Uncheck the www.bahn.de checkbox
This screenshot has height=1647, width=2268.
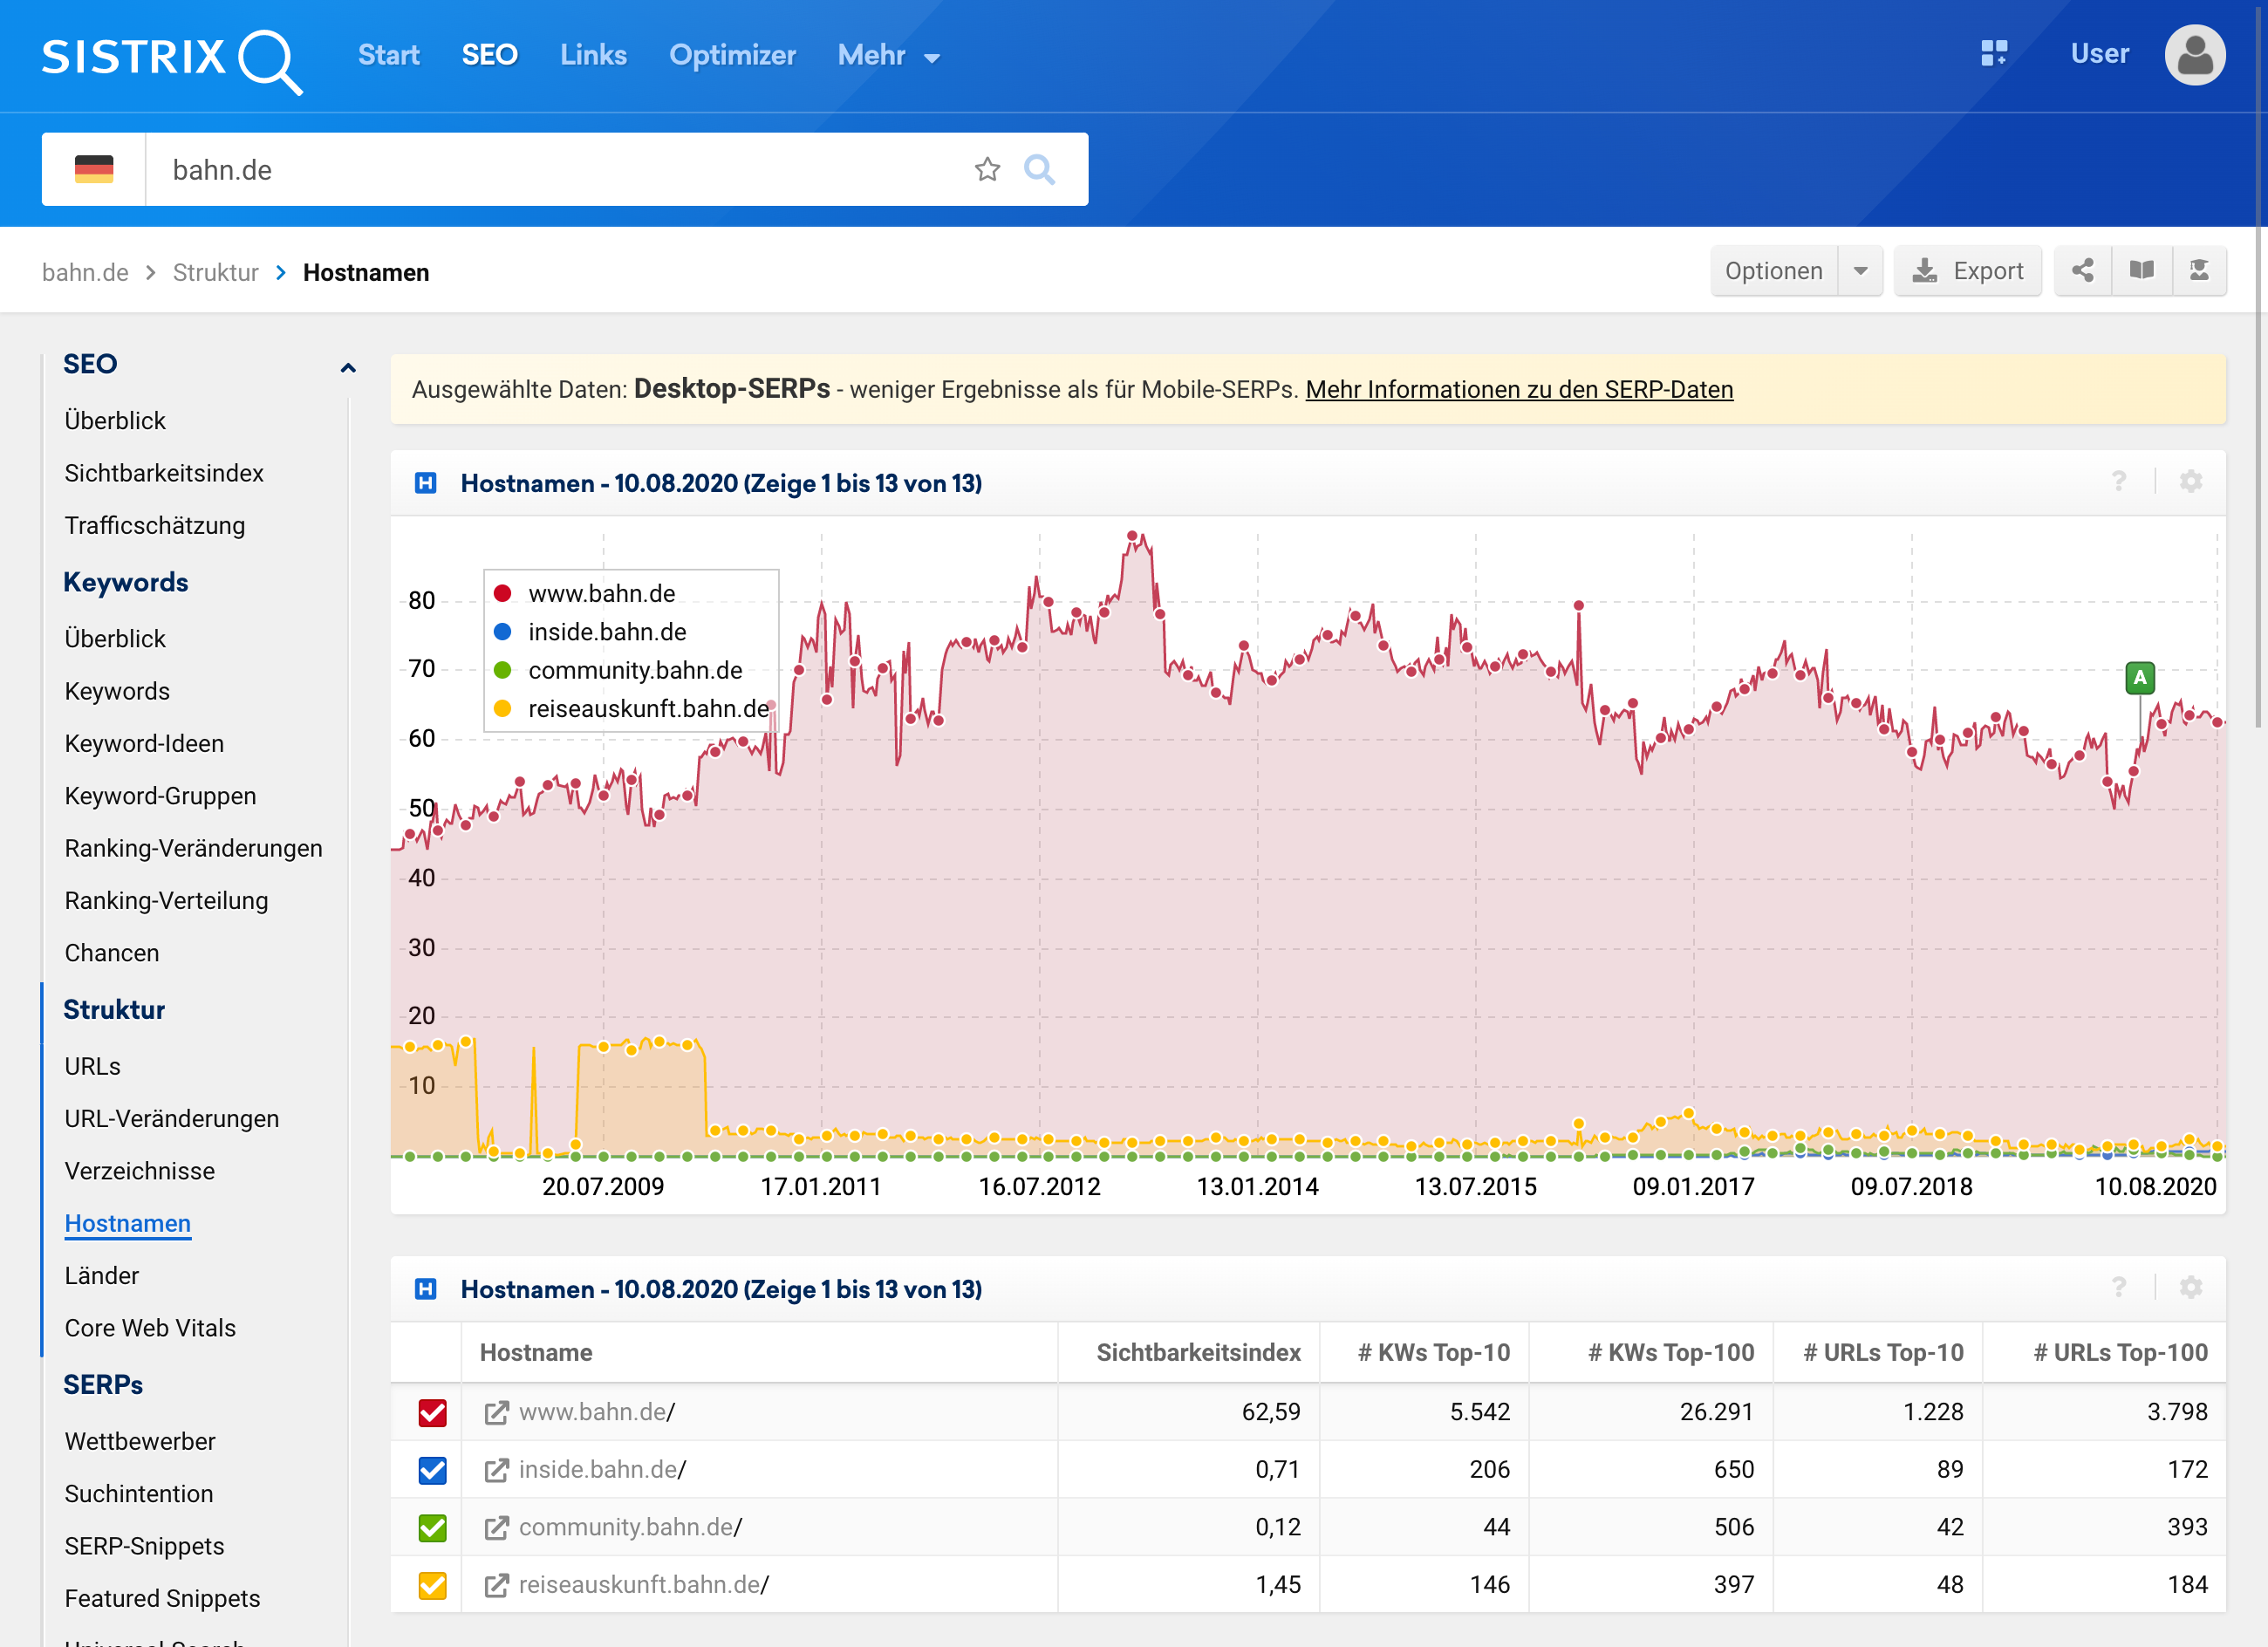click(432, 1412)
